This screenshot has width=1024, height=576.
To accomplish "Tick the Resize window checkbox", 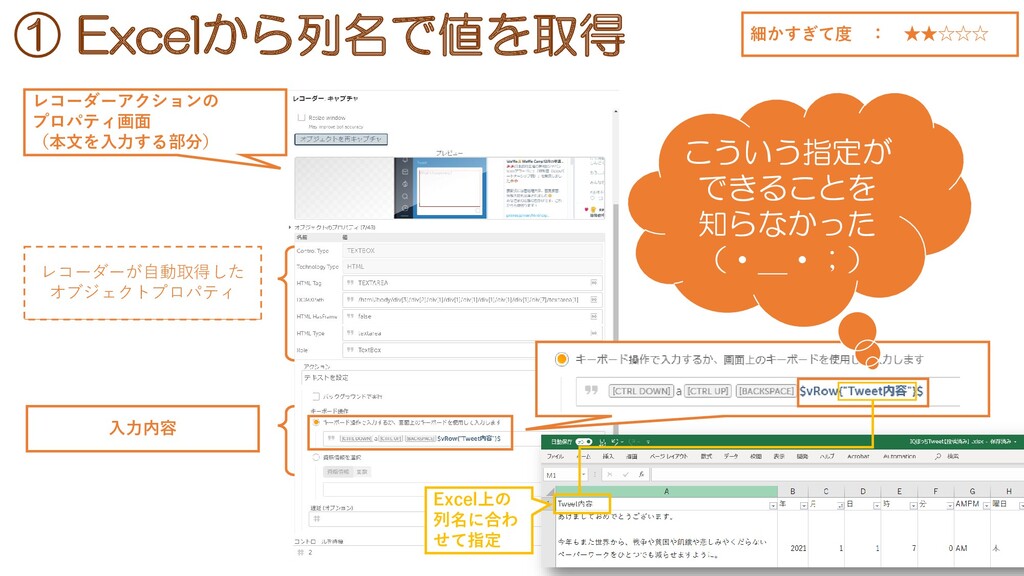I will (301, 118).
